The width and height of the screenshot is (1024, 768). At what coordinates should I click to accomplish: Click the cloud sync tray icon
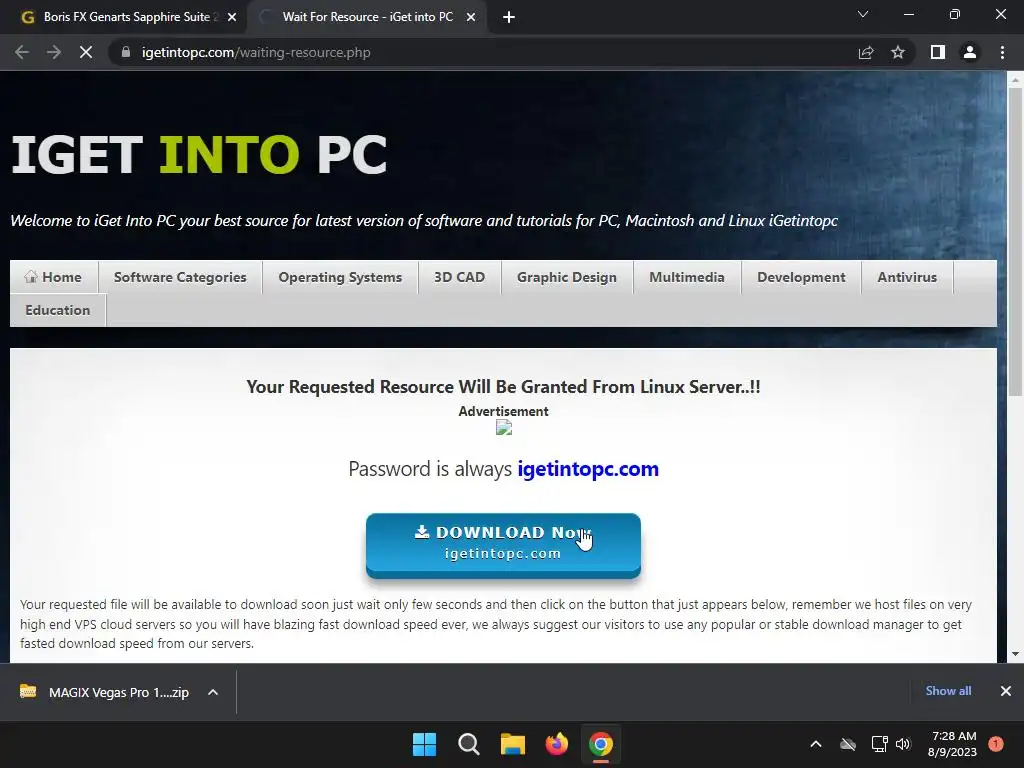tap(848, 744)
